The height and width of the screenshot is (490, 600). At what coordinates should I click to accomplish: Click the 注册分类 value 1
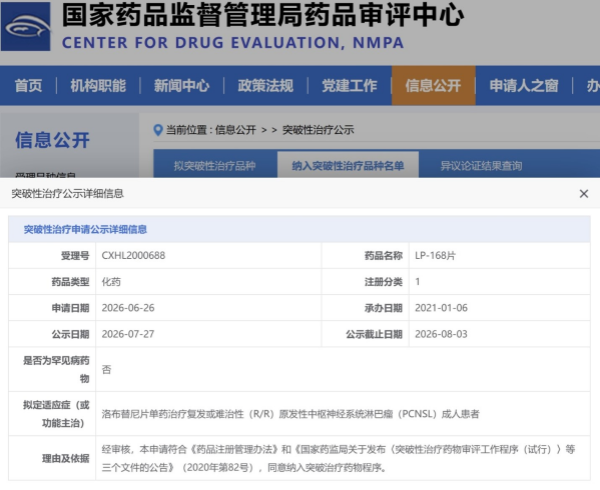click(x=417, y=282)
